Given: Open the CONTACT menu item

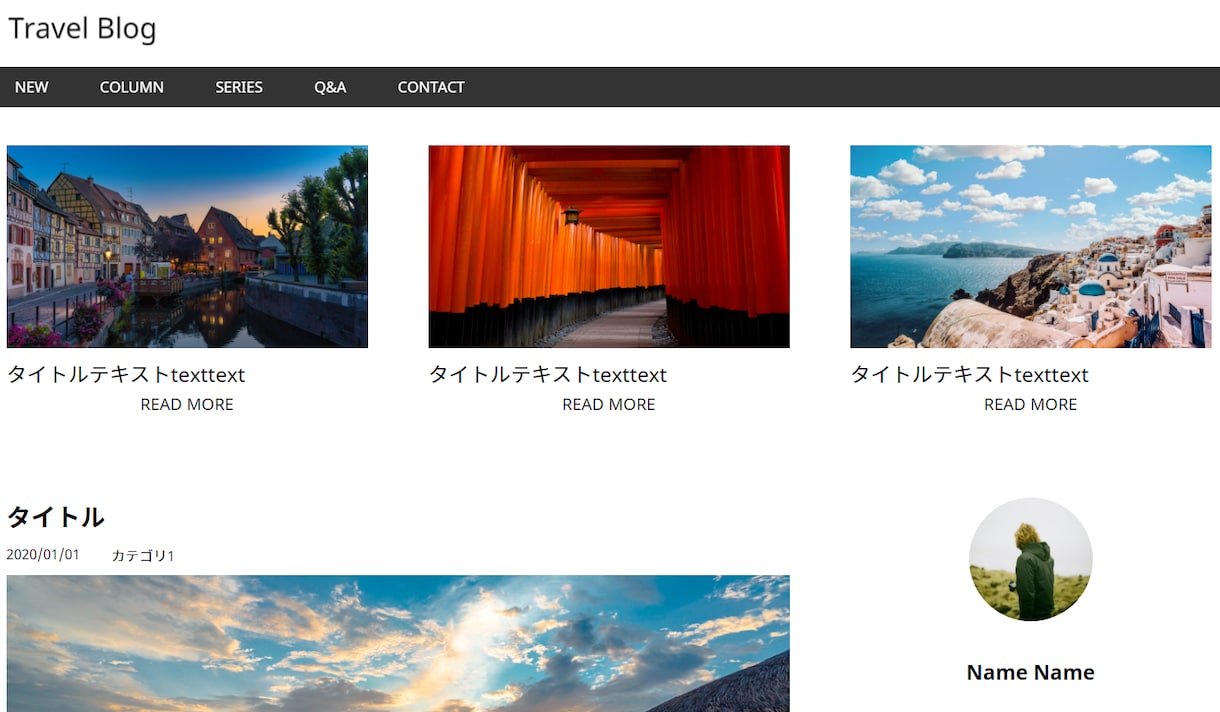Looking at the screenshot, I should (x=431, y=87).
